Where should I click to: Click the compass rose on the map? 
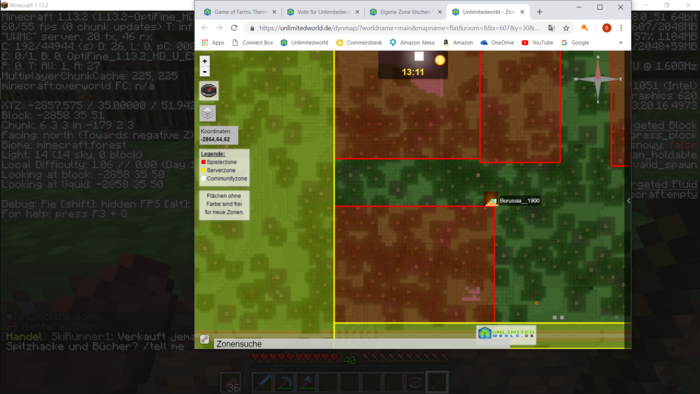click(598, 79)
